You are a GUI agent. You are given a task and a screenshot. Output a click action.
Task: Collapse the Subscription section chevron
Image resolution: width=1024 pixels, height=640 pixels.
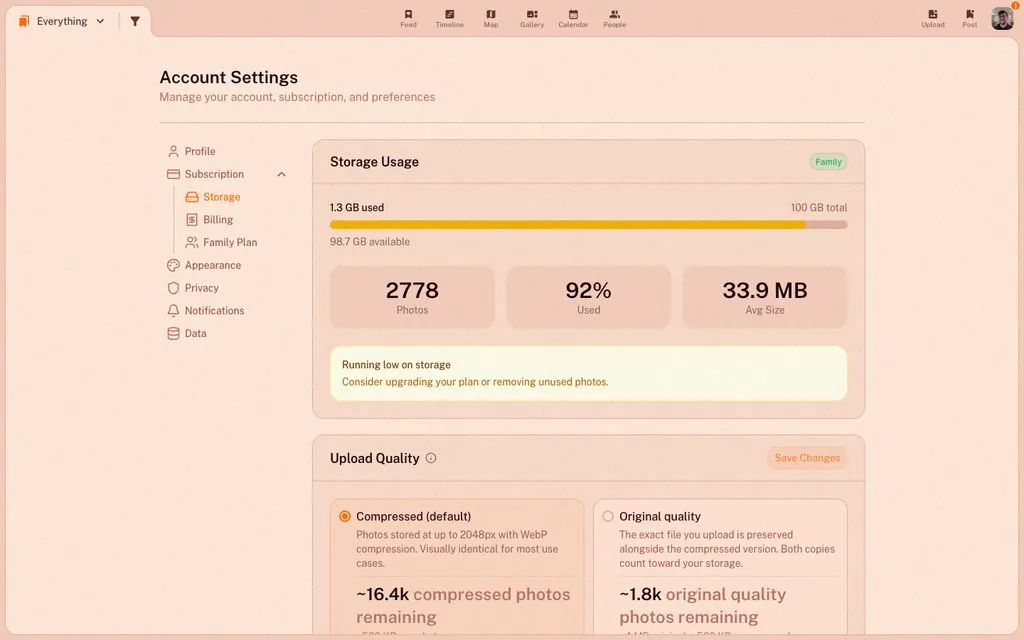tap(281, 174)
